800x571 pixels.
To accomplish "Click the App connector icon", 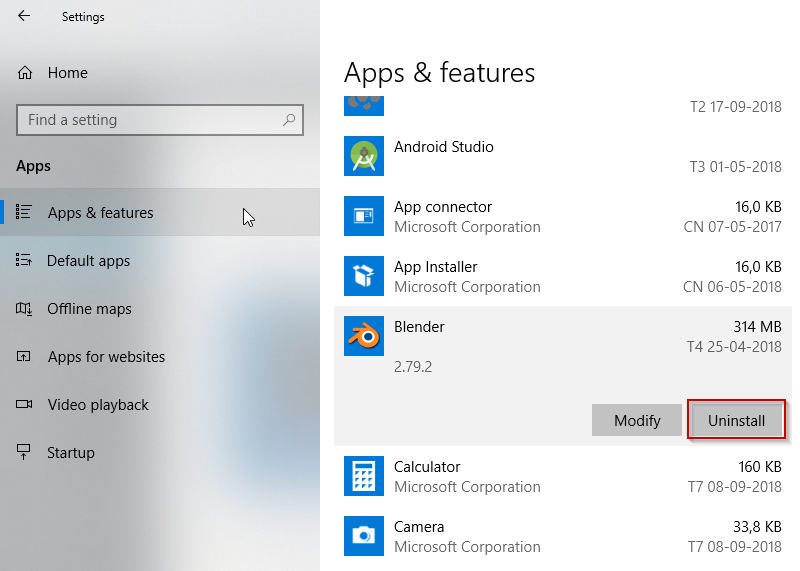I will 364,216.
